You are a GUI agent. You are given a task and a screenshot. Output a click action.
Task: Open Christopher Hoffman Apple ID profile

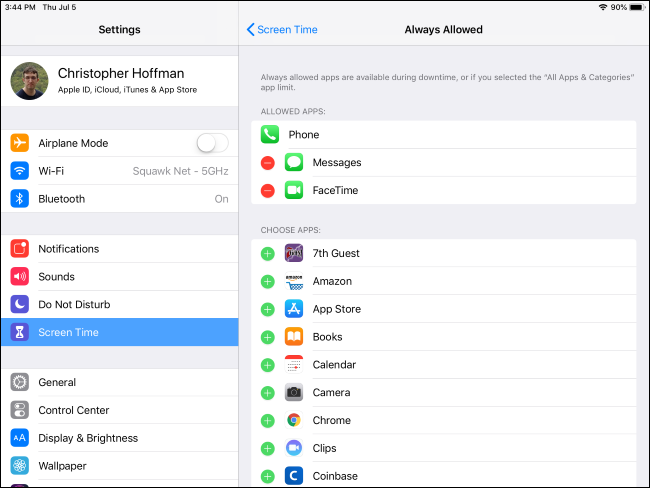click(120, 80)
